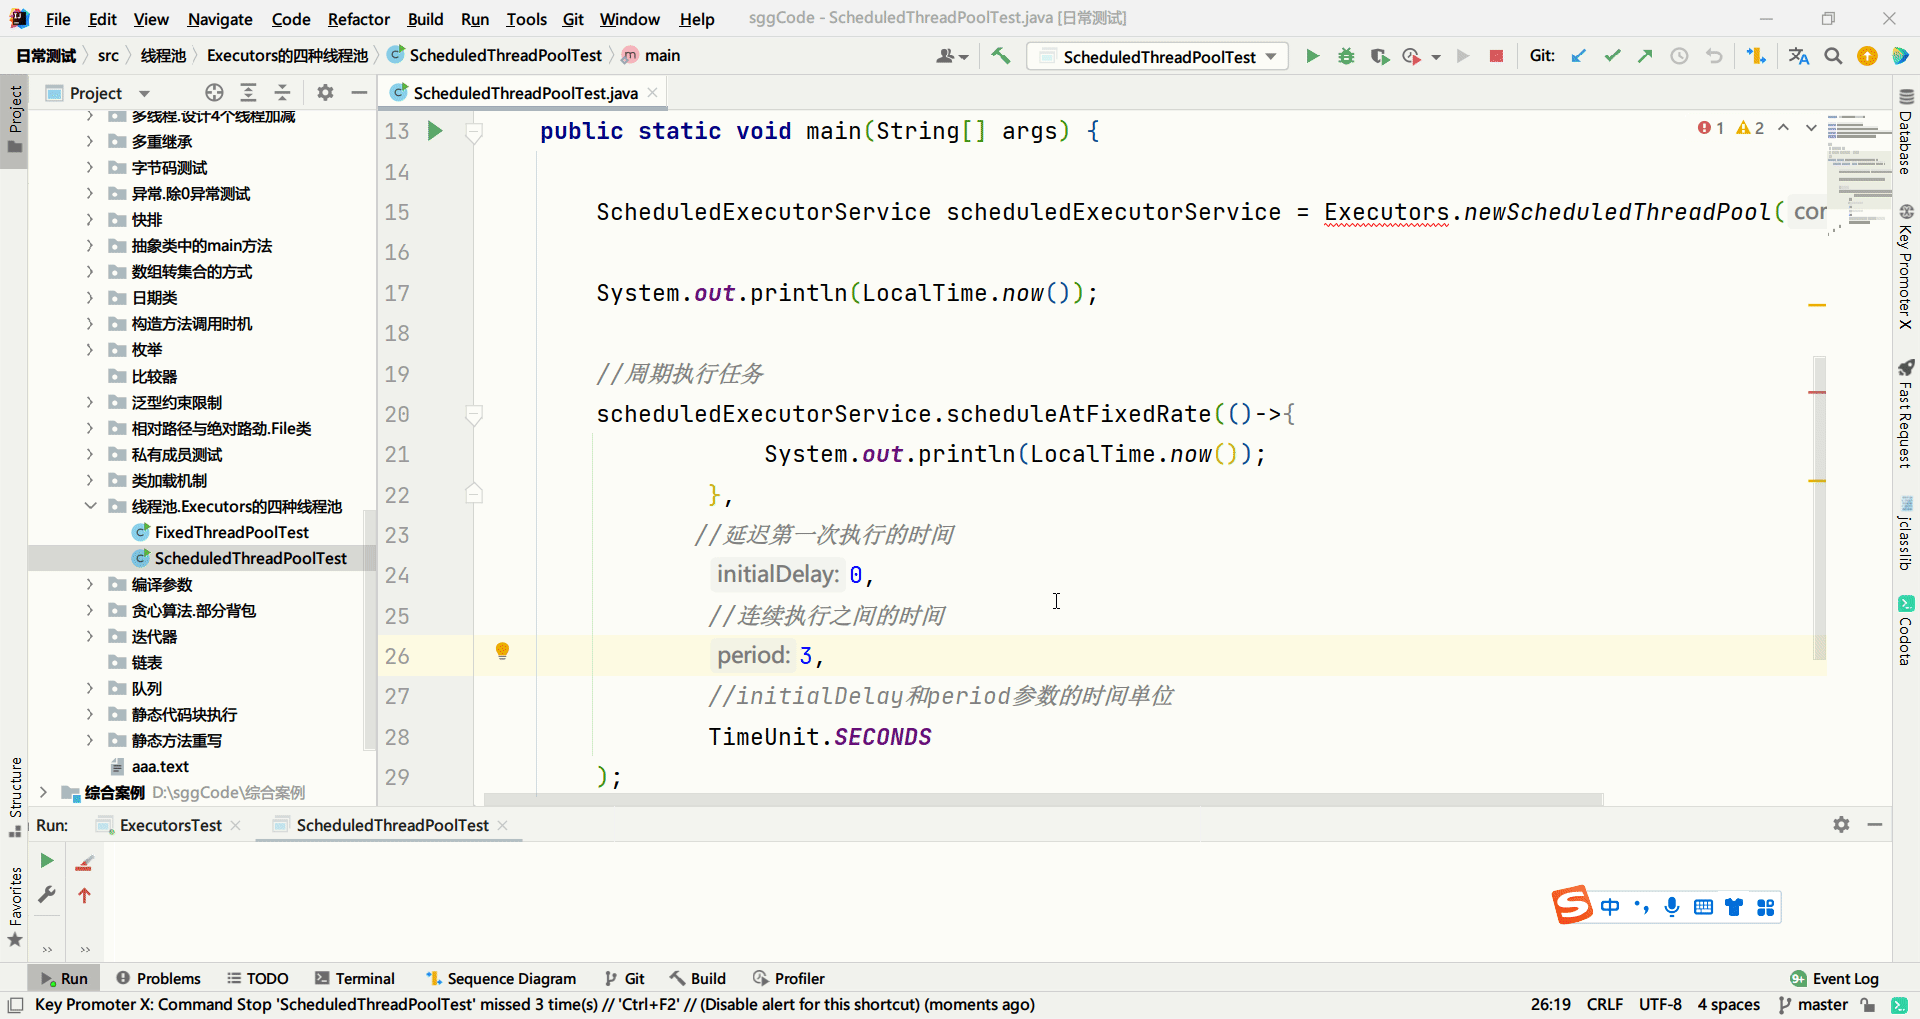Screen dimensions: 1920x1019
Task: Click Project tree vertical scrollbar
Action: tap(369, 630)
